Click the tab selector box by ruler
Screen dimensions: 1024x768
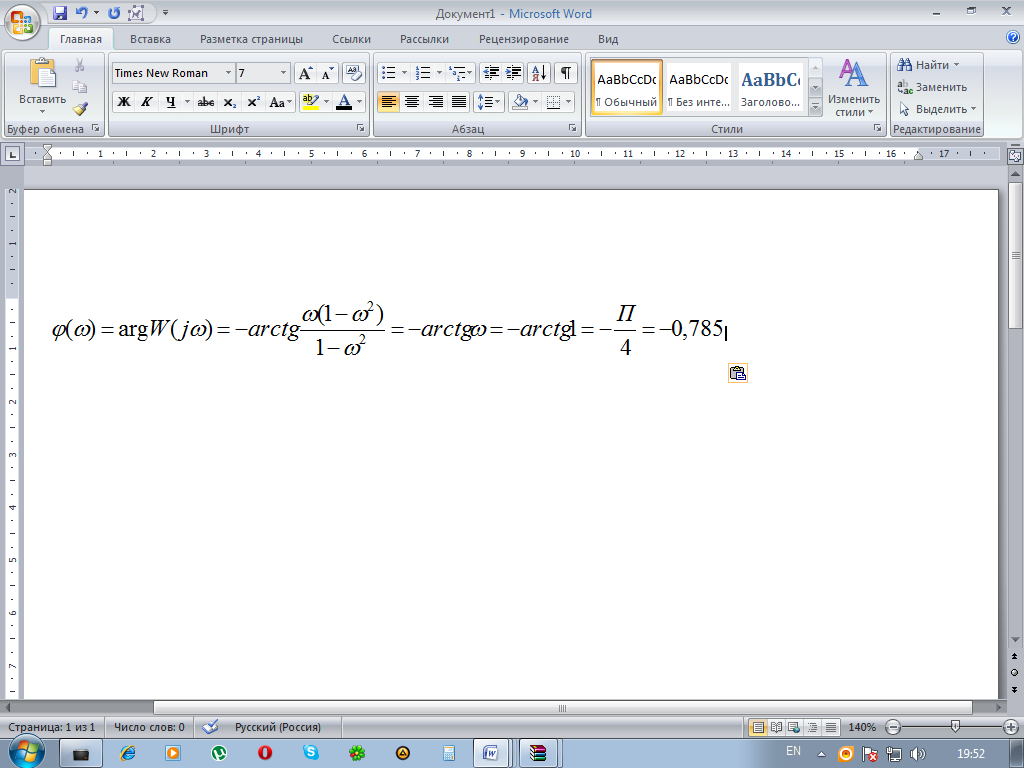[13, 154]
